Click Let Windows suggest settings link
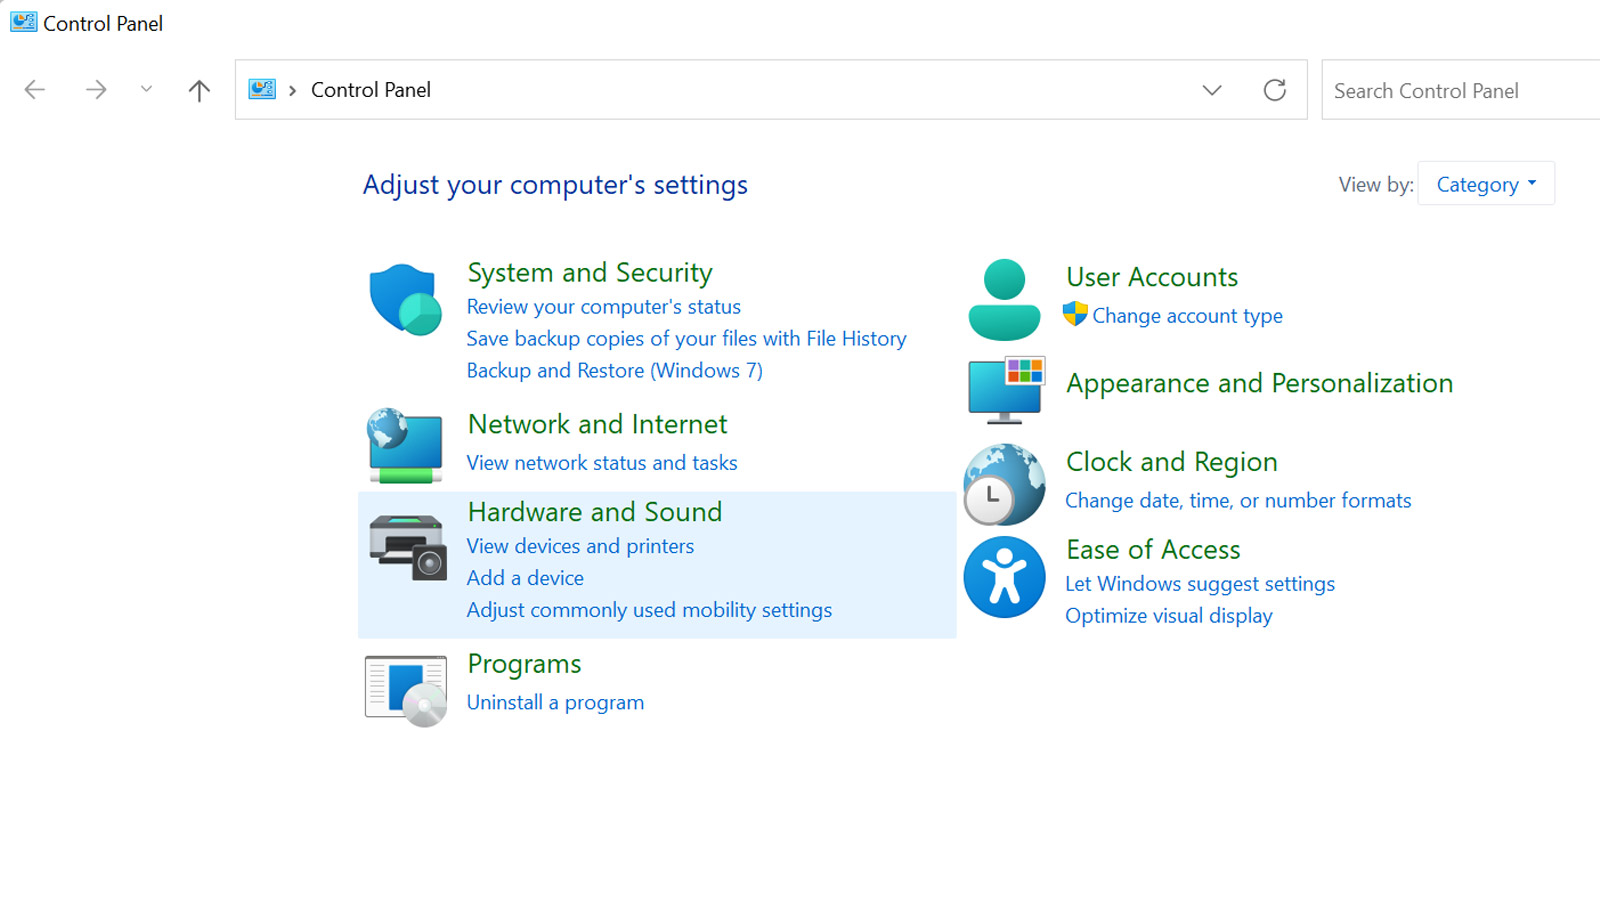This screenshot has width=1600, height=900. point(1200,584)
